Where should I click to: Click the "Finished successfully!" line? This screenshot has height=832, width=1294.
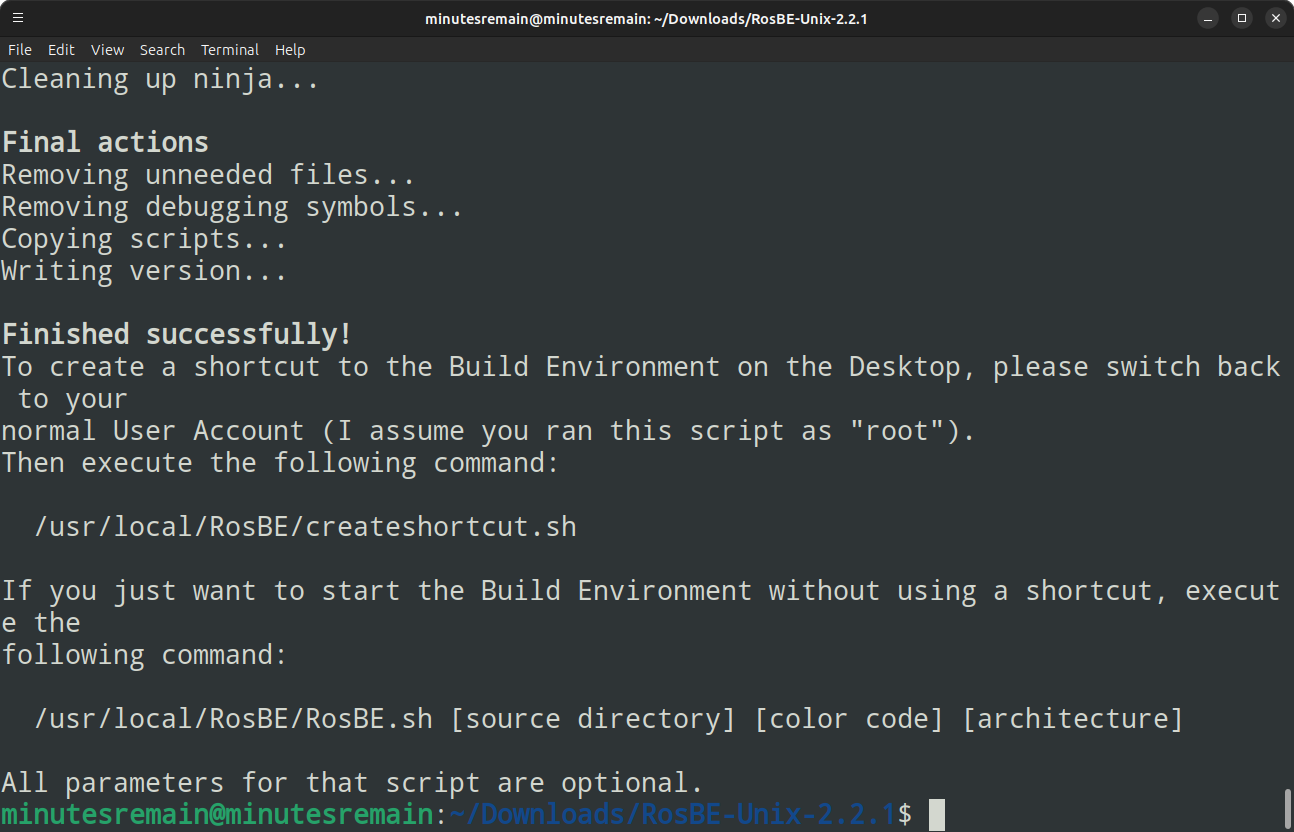177,334
